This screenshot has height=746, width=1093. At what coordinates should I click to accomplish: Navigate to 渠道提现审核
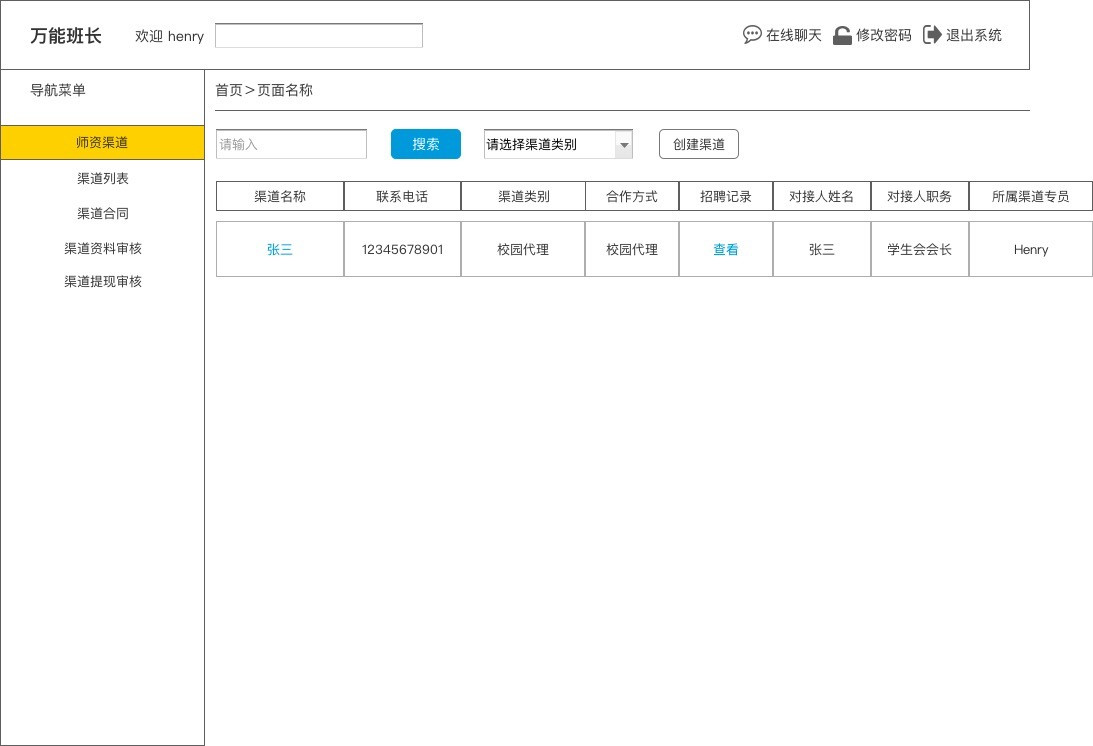pyautogui.click(x=102, y=282)
